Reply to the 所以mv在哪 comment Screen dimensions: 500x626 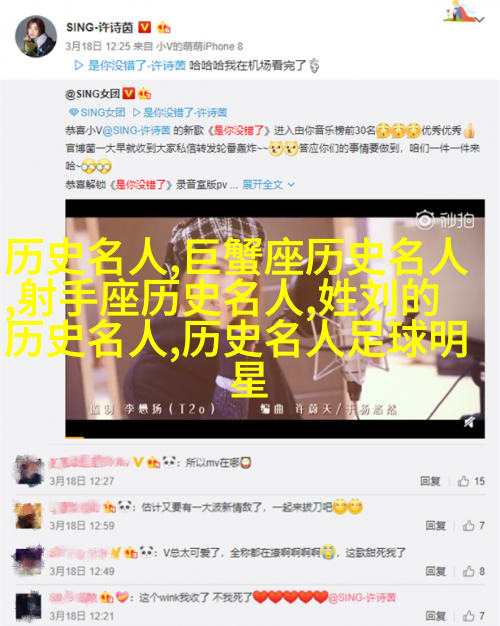[x=430, y=481]
